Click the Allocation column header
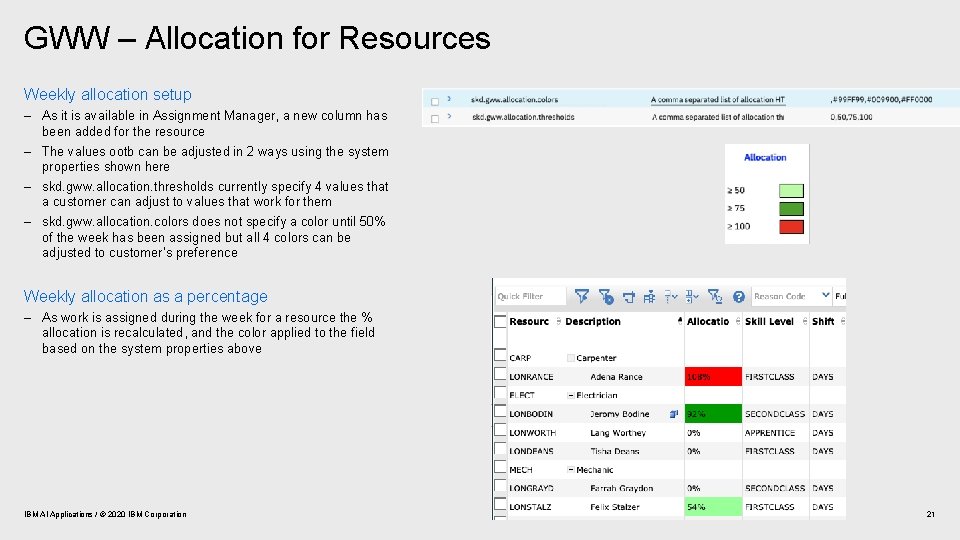The width and height of the screenshot is (960, 540). pyautogui.click(x=708, y=321)
